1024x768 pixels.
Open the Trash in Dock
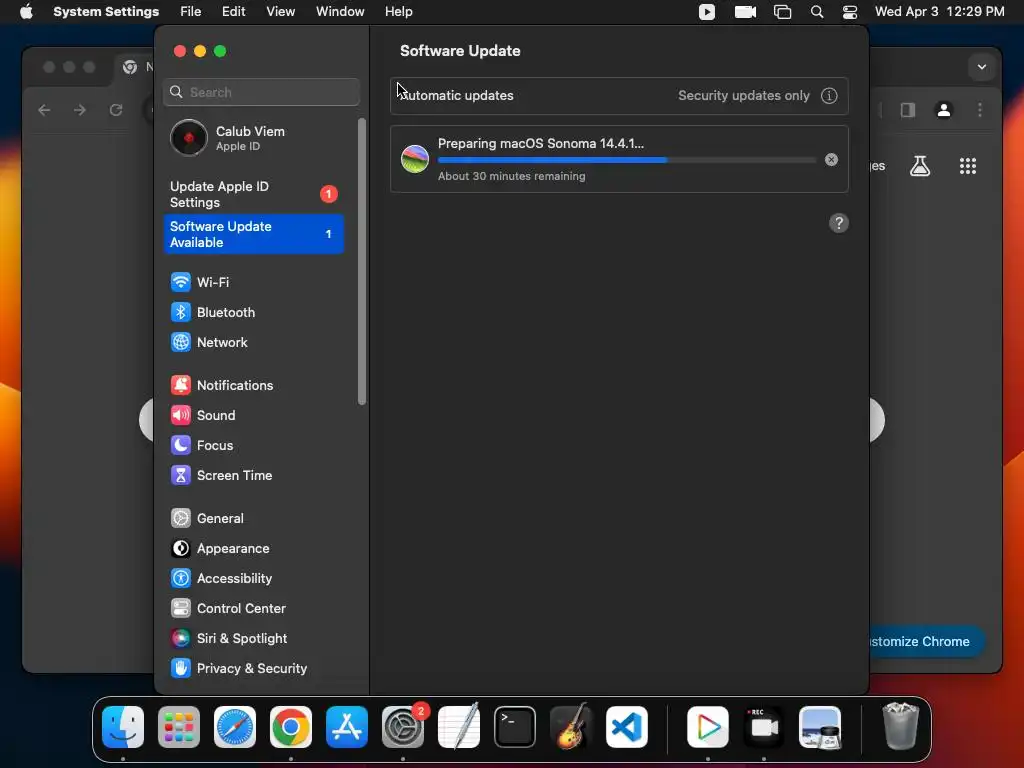[x=901, y=727]
